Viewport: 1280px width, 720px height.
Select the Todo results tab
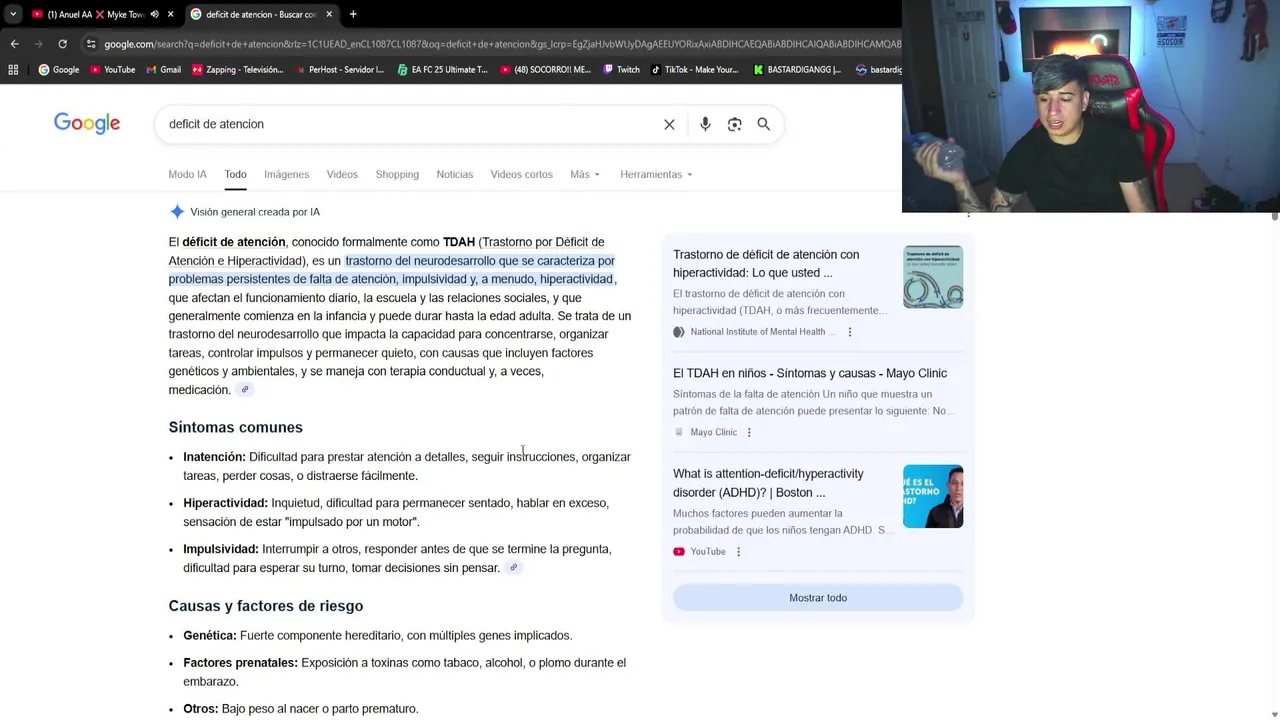(x=235, y=174)
